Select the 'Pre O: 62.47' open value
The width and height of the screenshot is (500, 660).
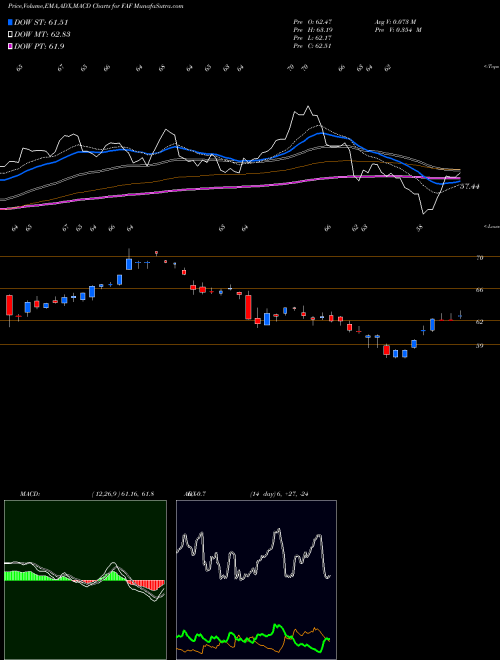point(313,21)
